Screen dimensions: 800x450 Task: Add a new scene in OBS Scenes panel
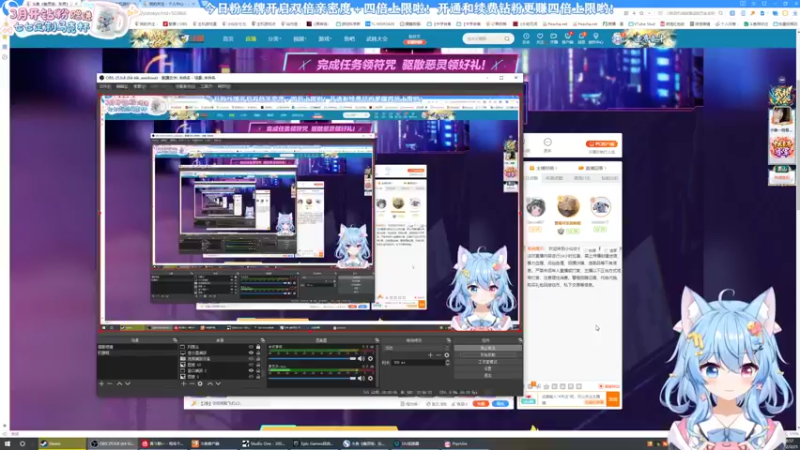[x=102, y=384]
